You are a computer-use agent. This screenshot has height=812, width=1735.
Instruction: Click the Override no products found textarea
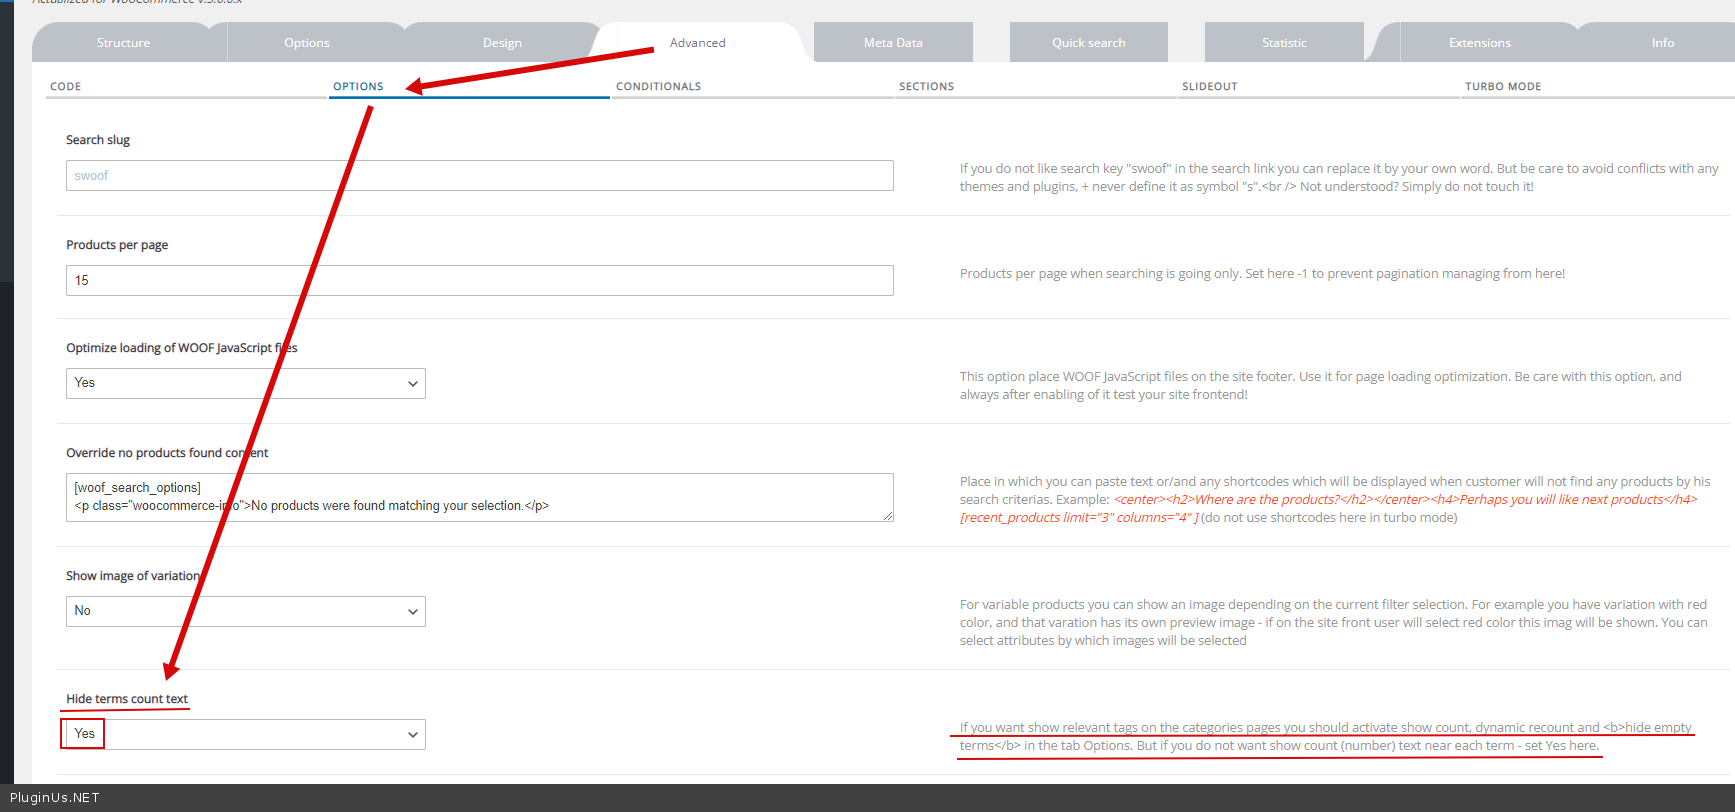pos(479,497)
